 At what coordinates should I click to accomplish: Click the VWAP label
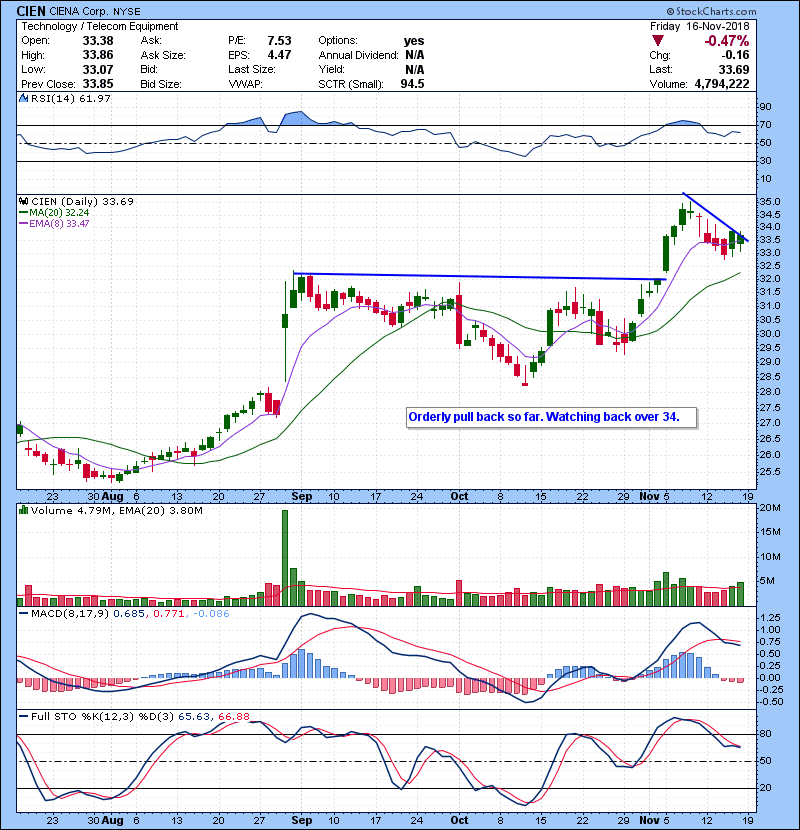(245, 84)
